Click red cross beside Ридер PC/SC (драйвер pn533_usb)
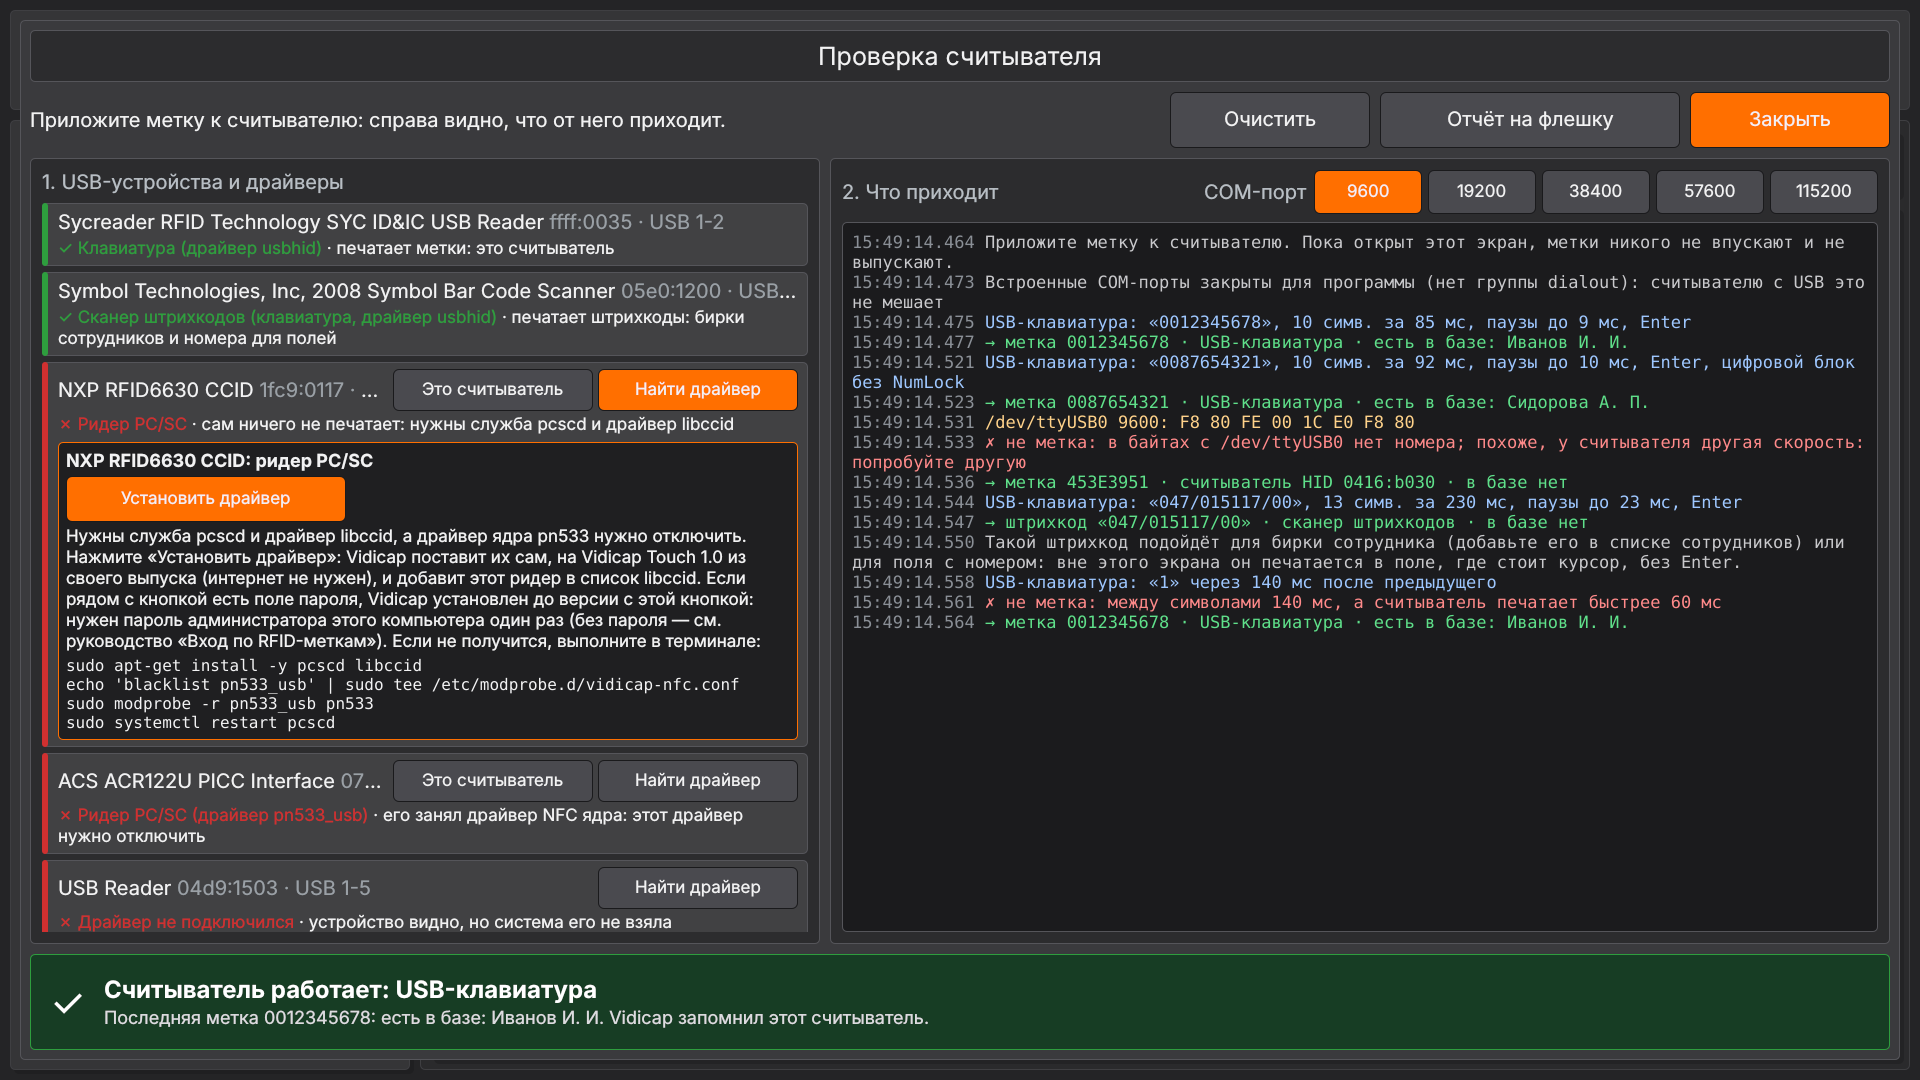This screenshot has width=1920, height=1080. pyautogui.click(x=65, y=816)
